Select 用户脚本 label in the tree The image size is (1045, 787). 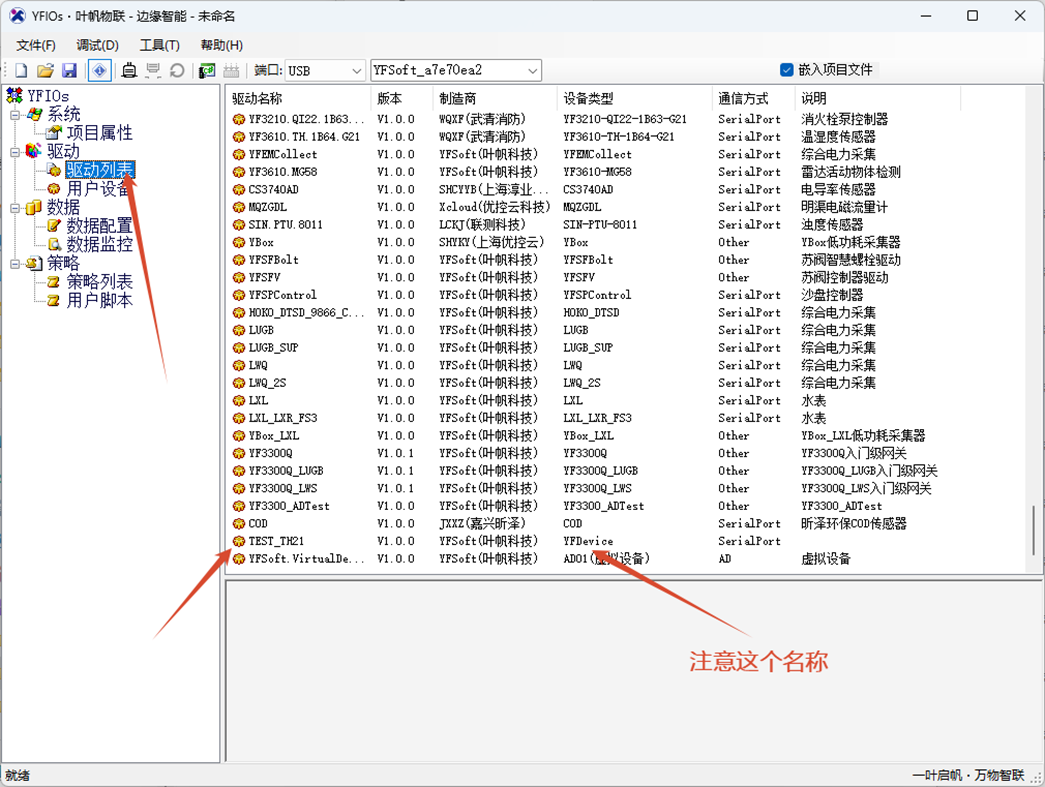(99, 301)
